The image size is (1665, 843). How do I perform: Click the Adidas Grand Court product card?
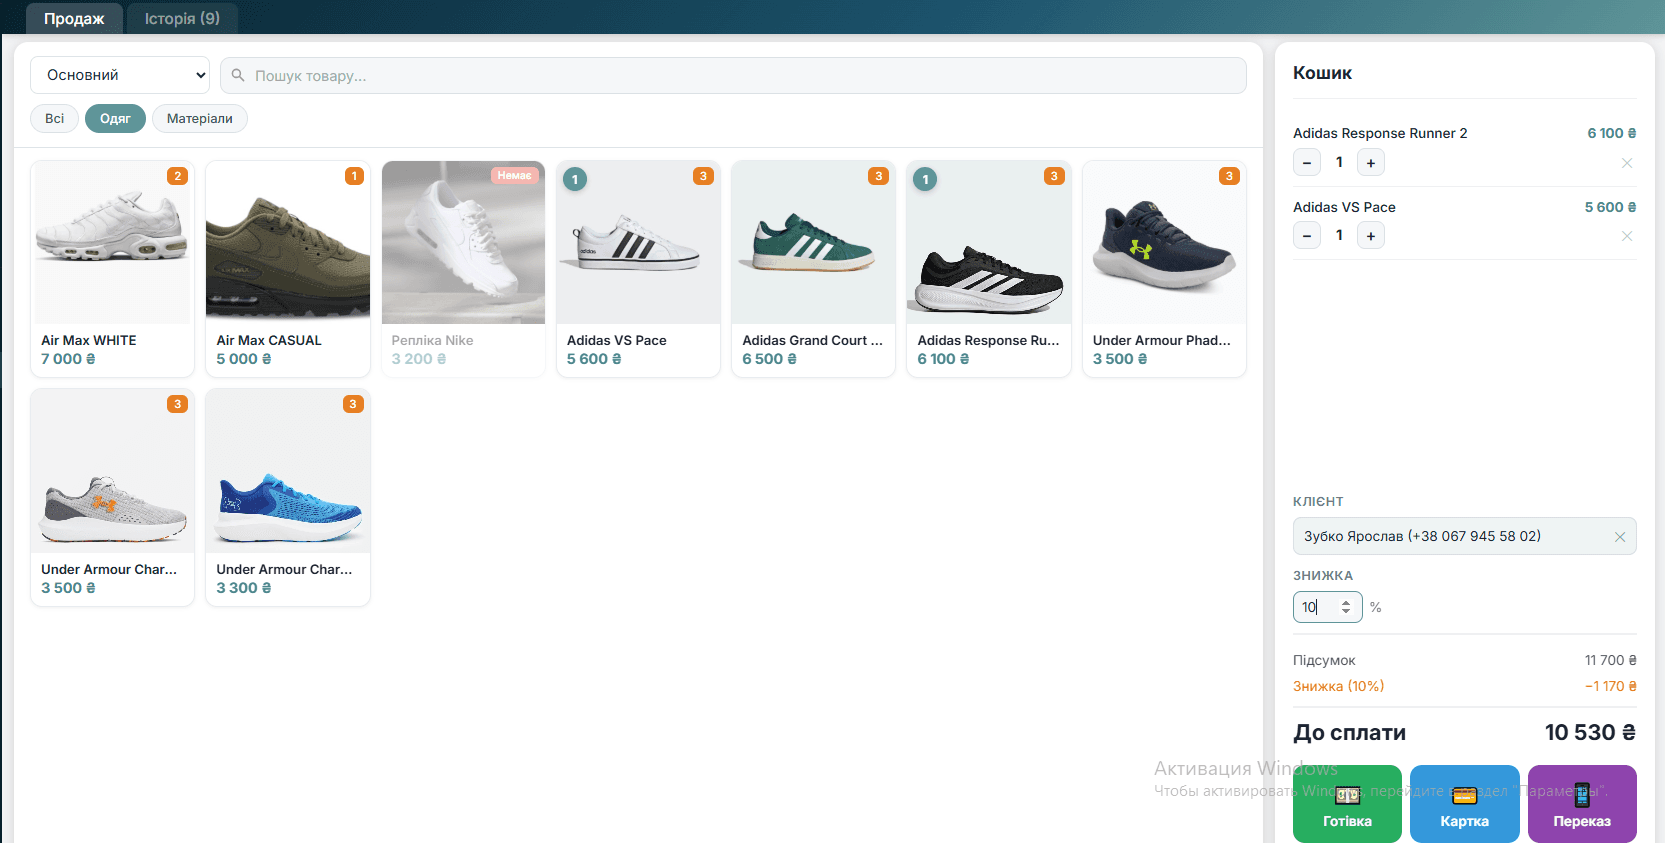click(813, 268)
